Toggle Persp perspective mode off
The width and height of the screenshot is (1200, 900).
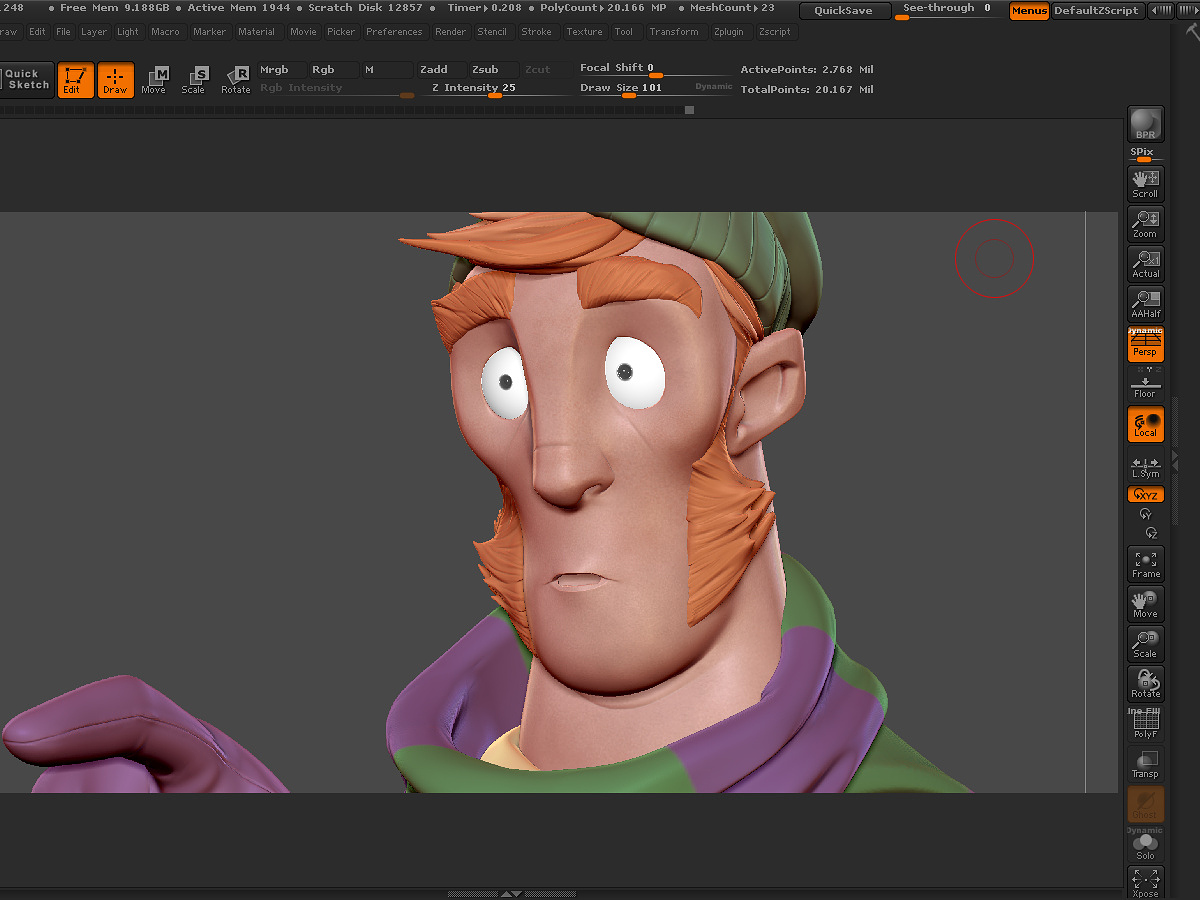click(1145, 344)
